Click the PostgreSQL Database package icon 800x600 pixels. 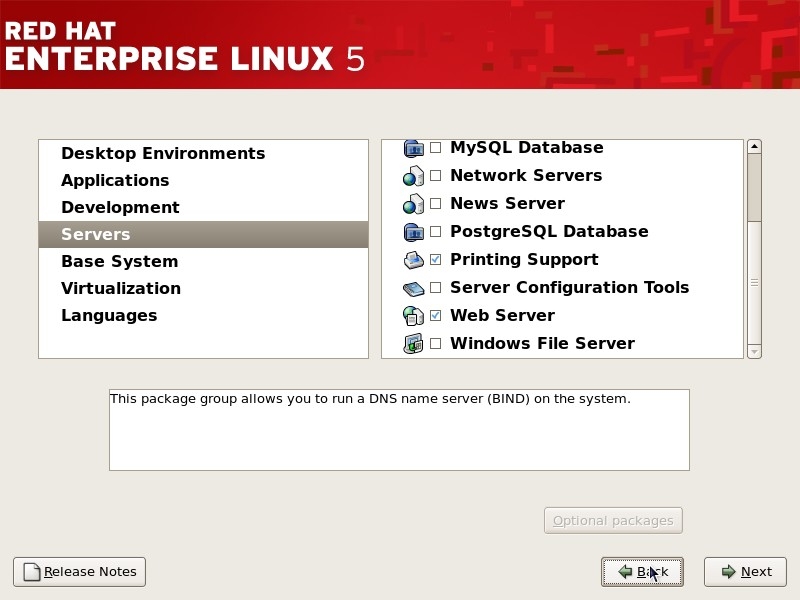click(413, 232)
